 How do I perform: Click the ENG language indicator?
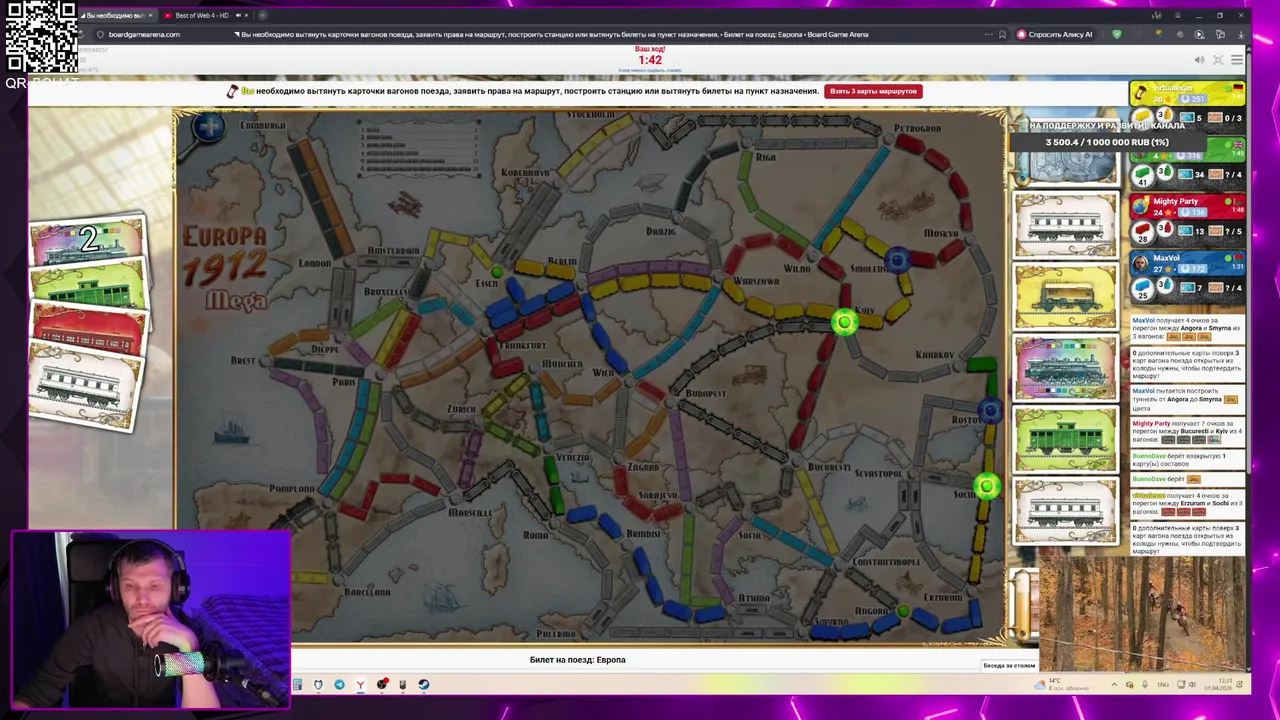coord(1163,685)
